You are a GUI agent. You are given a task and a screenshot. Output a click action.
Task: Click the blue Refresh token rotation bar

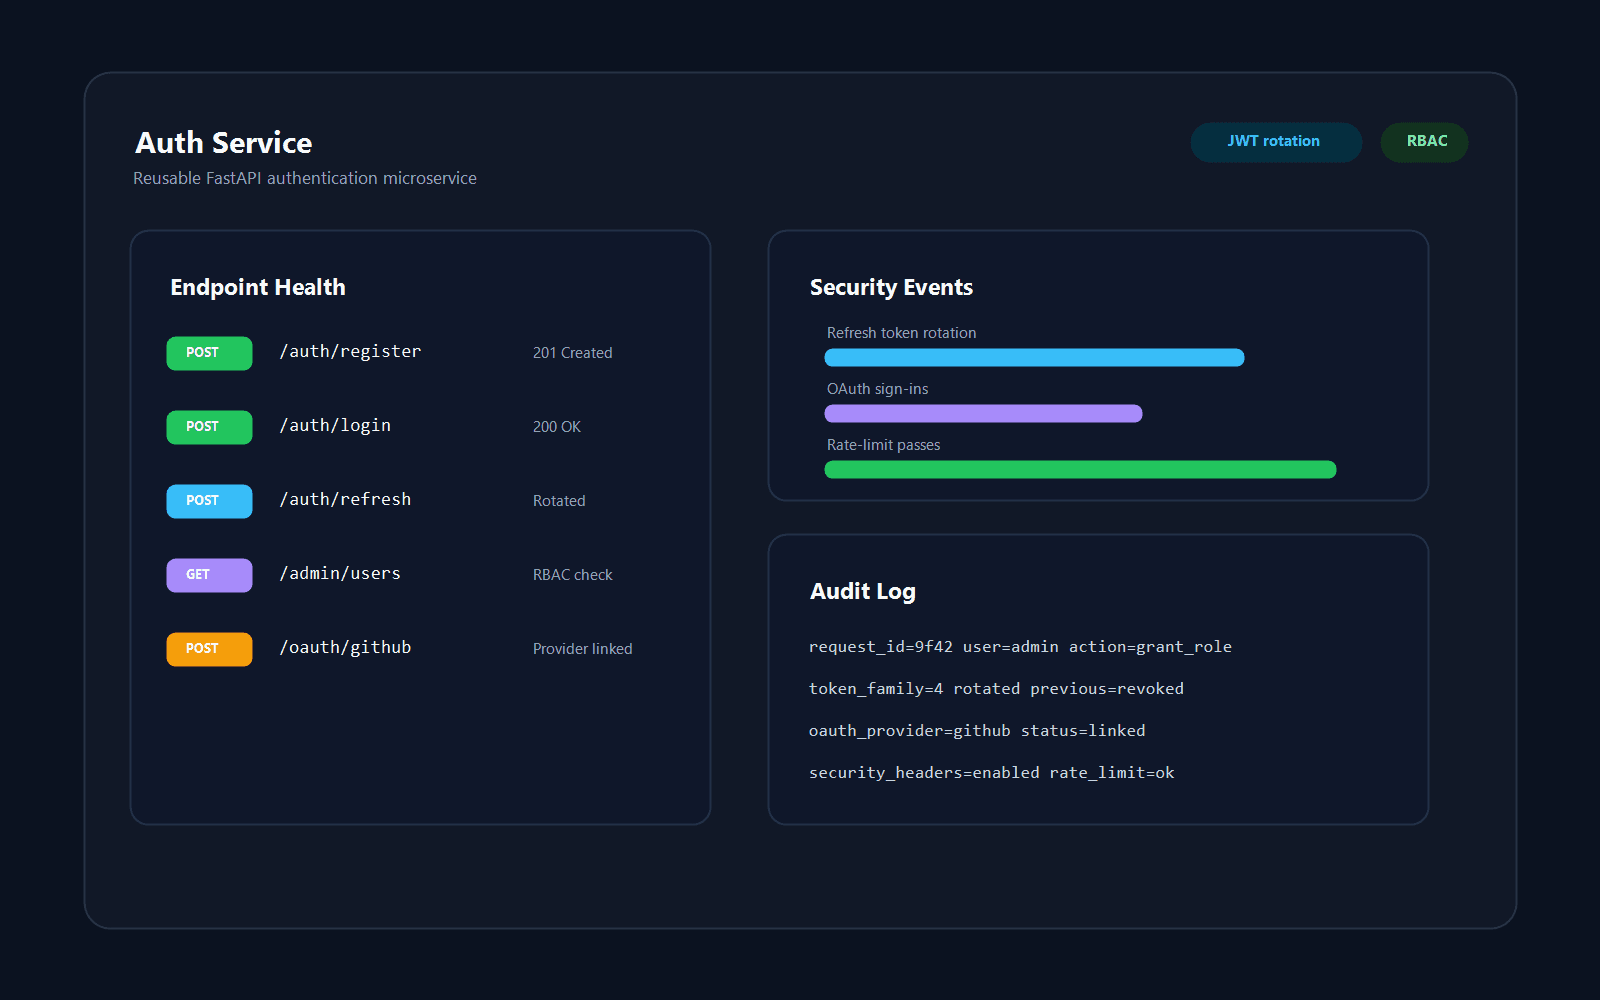click(x=1034, y=358)
